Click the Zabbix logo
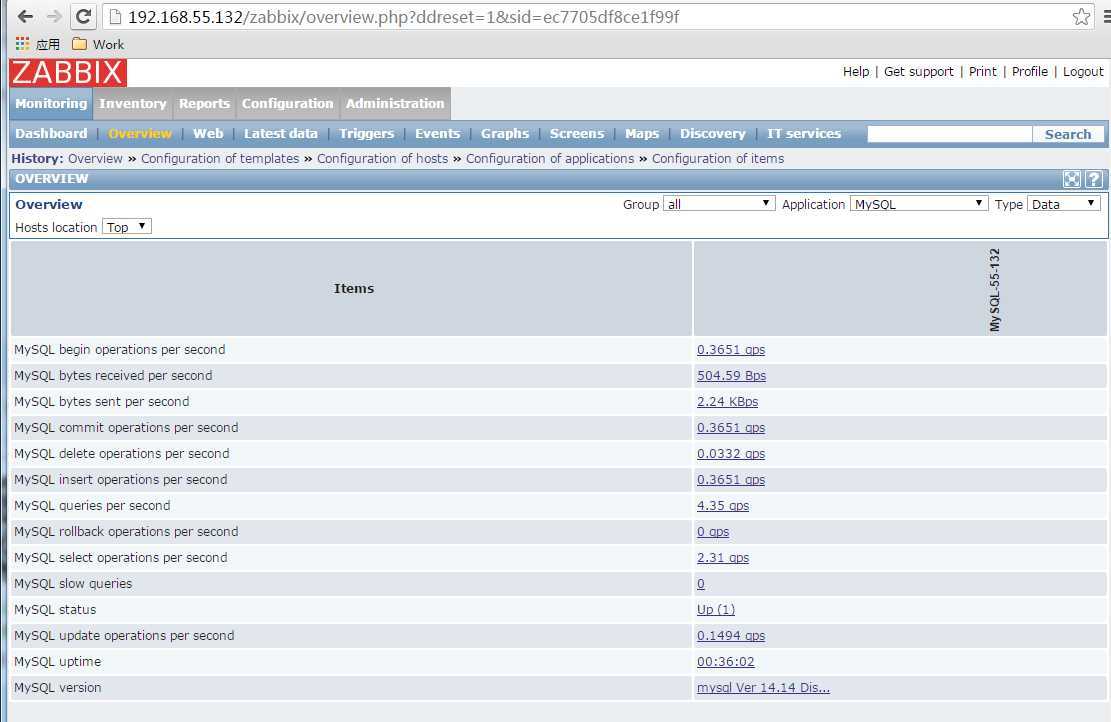Viewport: 1111px width, 722px height. click(x=68, y=73)
